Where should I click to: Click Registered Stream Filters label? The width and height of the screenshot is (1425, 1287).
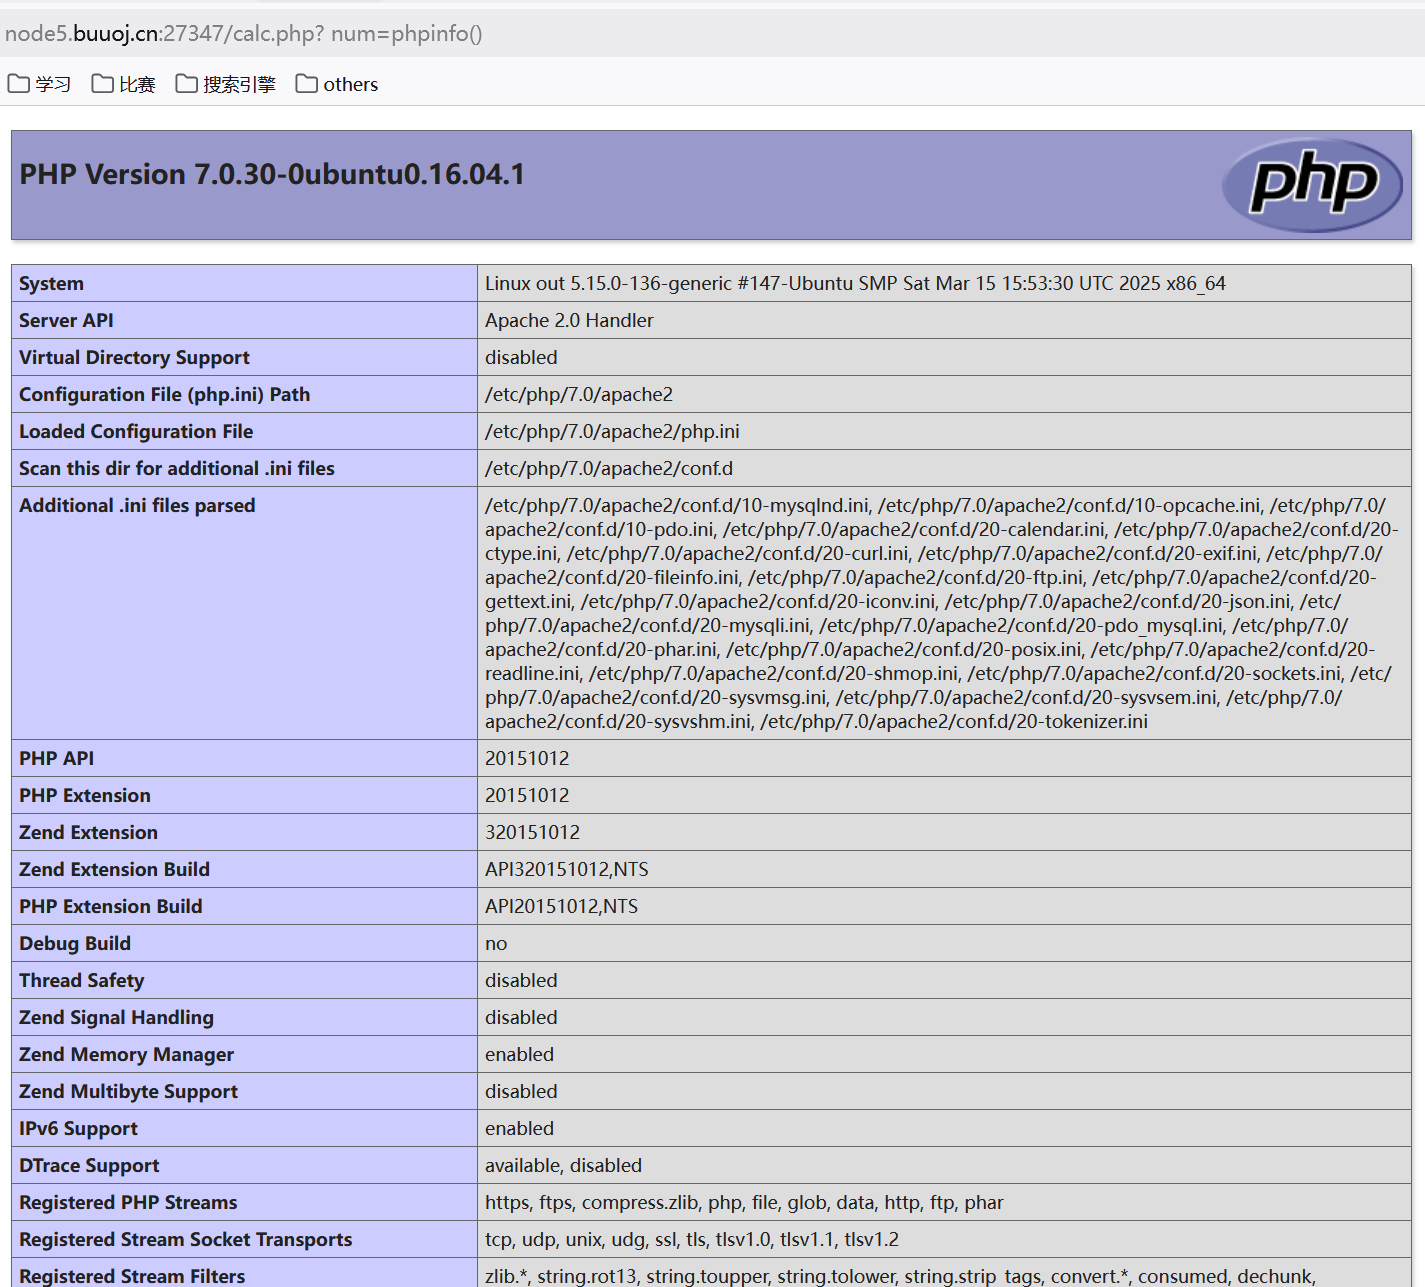(x=132, y=1276)
